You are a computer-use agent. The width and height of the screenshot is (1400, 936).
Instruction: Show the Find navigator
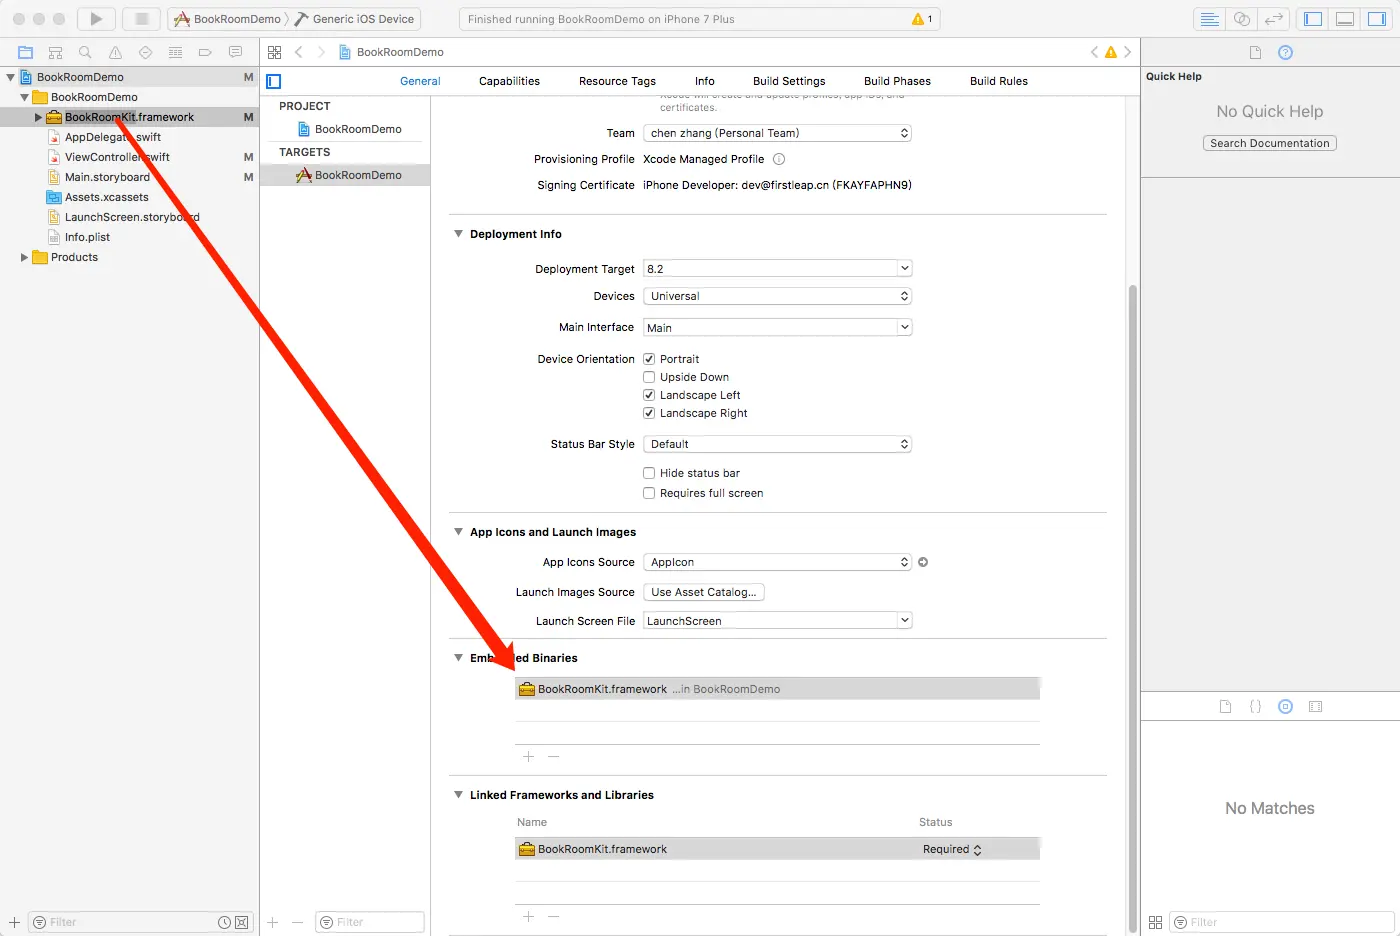(x=86, y=52)
